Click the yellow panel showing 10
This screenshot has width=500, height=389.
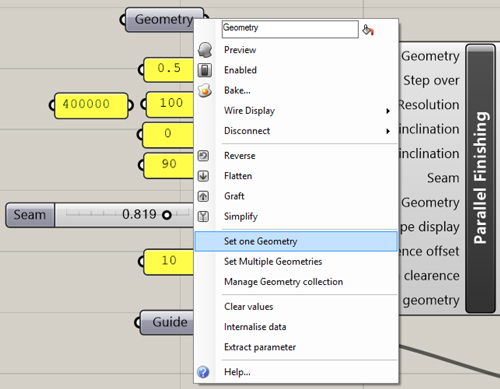(169, 262)
